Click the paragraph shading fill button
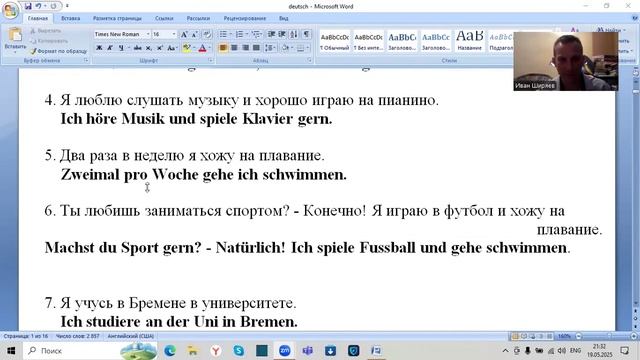The image size is (640, 360). (x=286, y=48)
